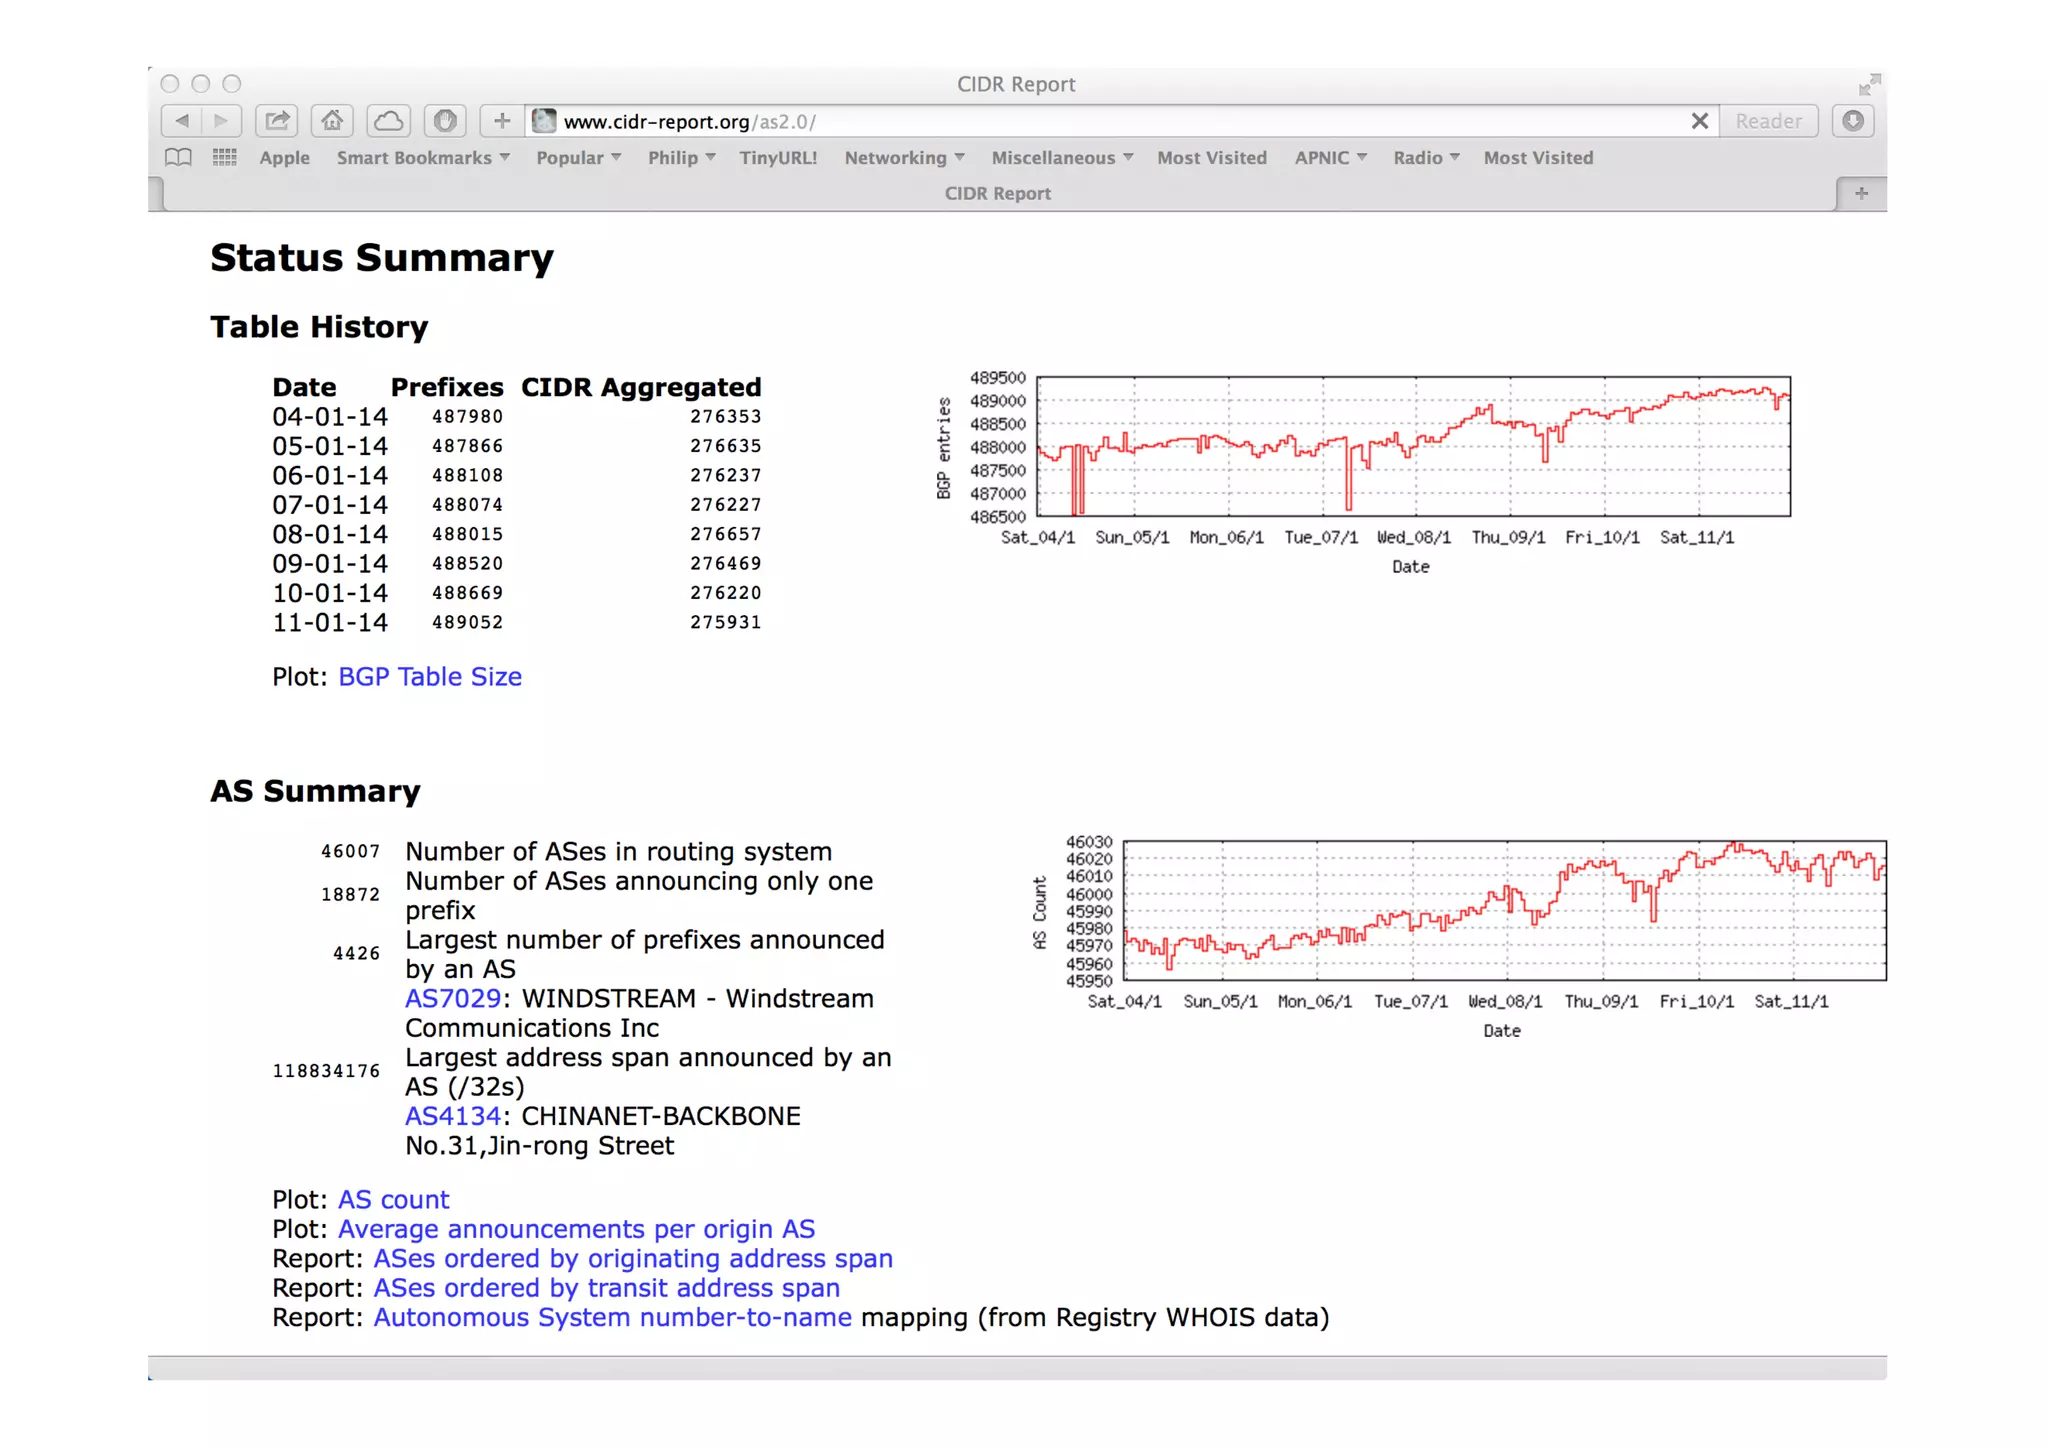
Task: Open a new tab with plus button
Action: [x=1861, y=194]
